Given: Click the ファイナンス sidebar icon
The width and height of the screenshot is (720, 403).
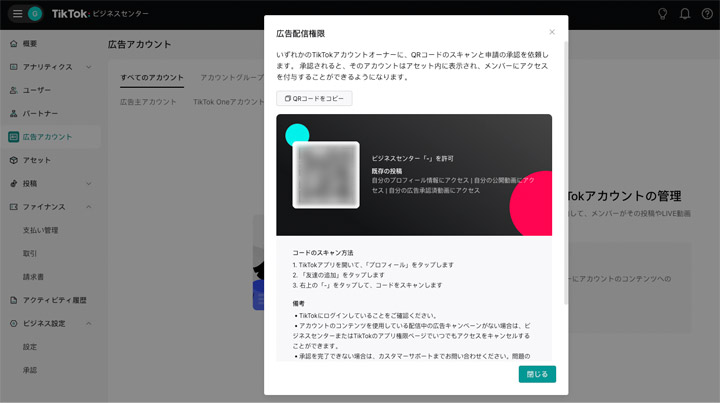Looking at the screenshot, I should click(x=14, y=207).
